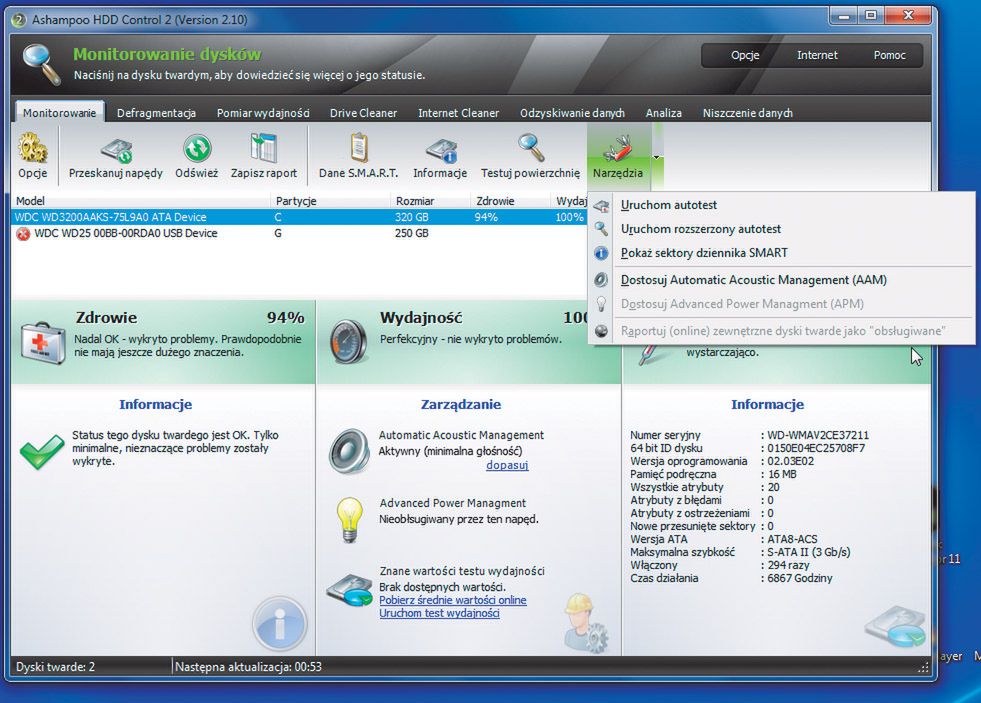This screenshot has width=981, height=703.
Task: Click the window resize grip in the status bar
Action: (x=923, y=668)
